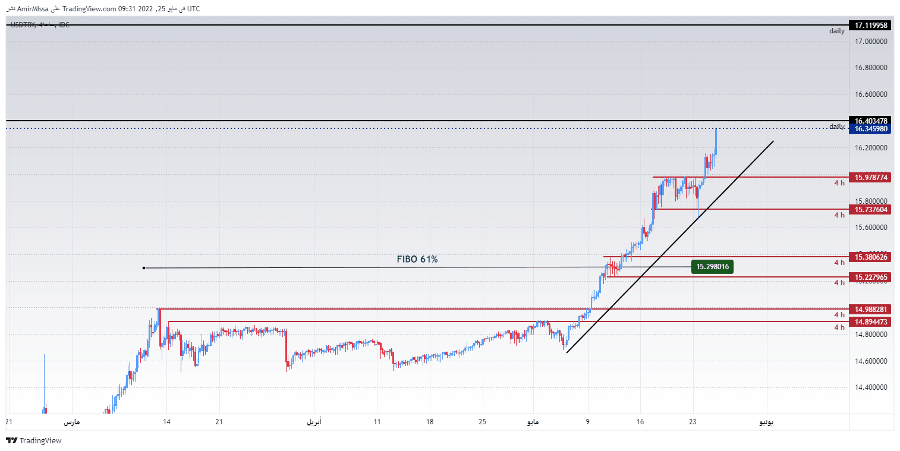Click the date label 9 on time axis
The image size is (900, 451).
588,422
